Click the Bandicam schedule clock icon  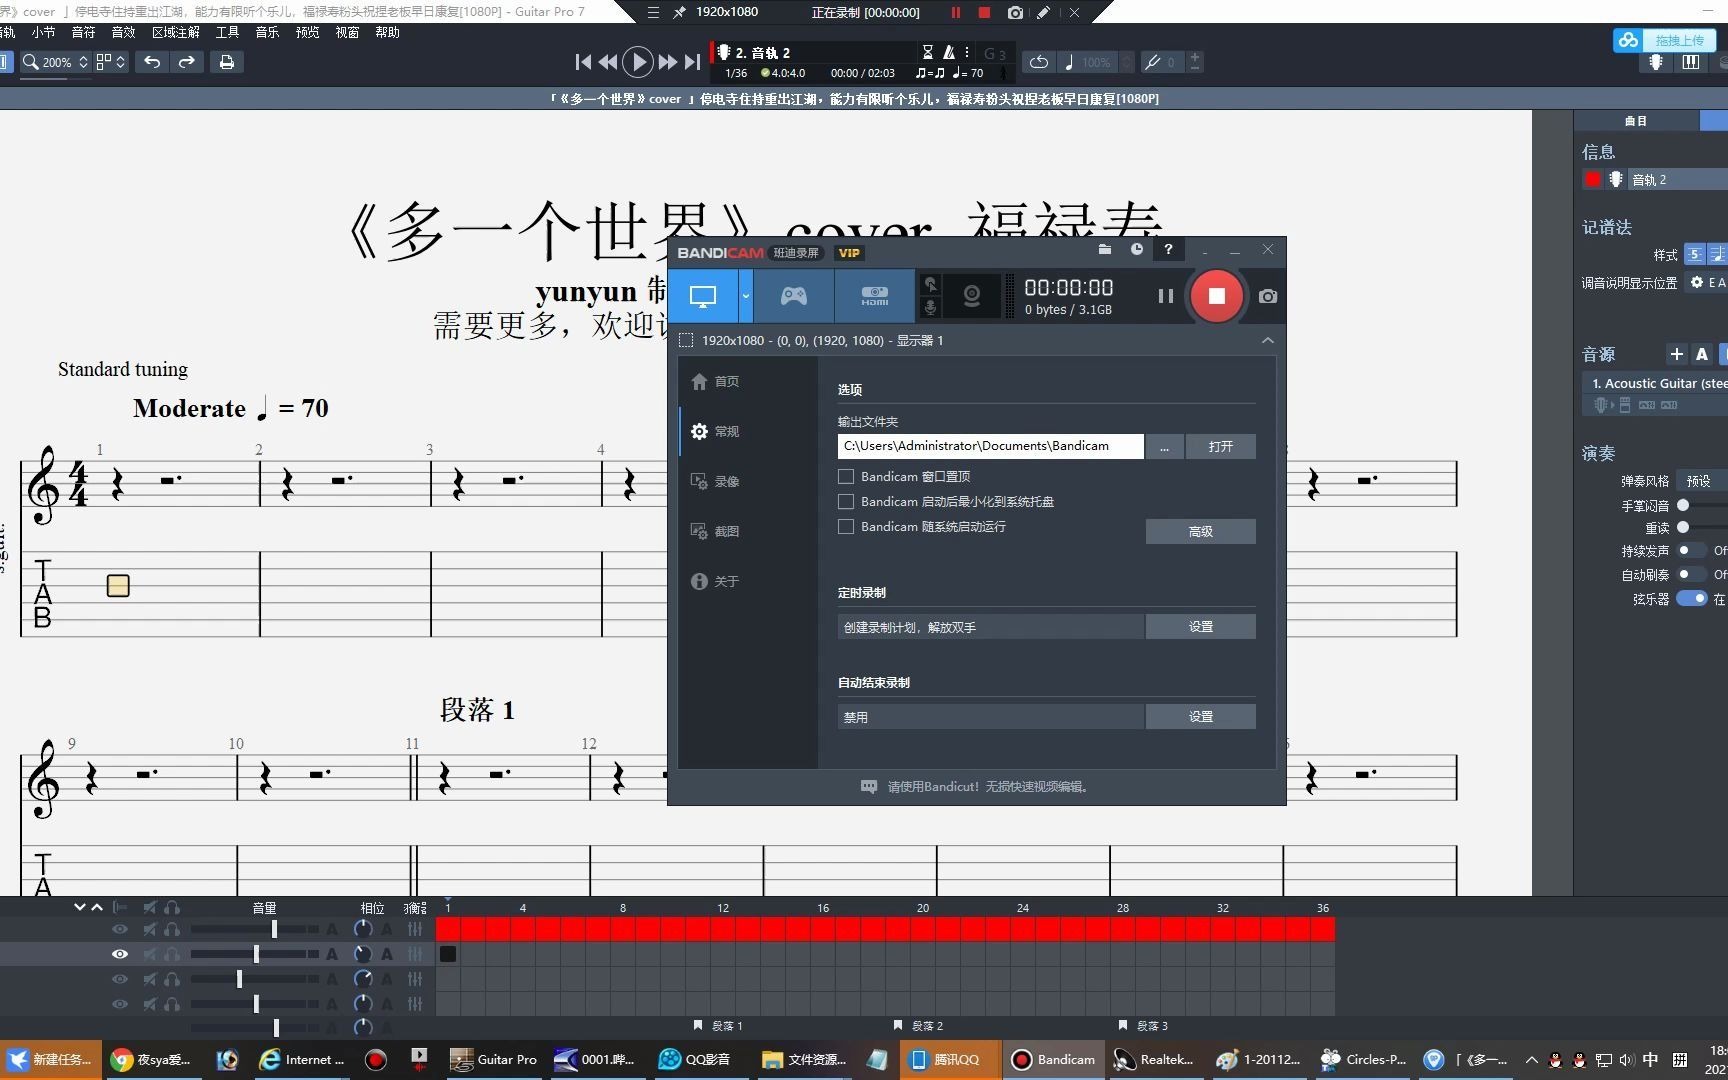(x=1137, y=249)
